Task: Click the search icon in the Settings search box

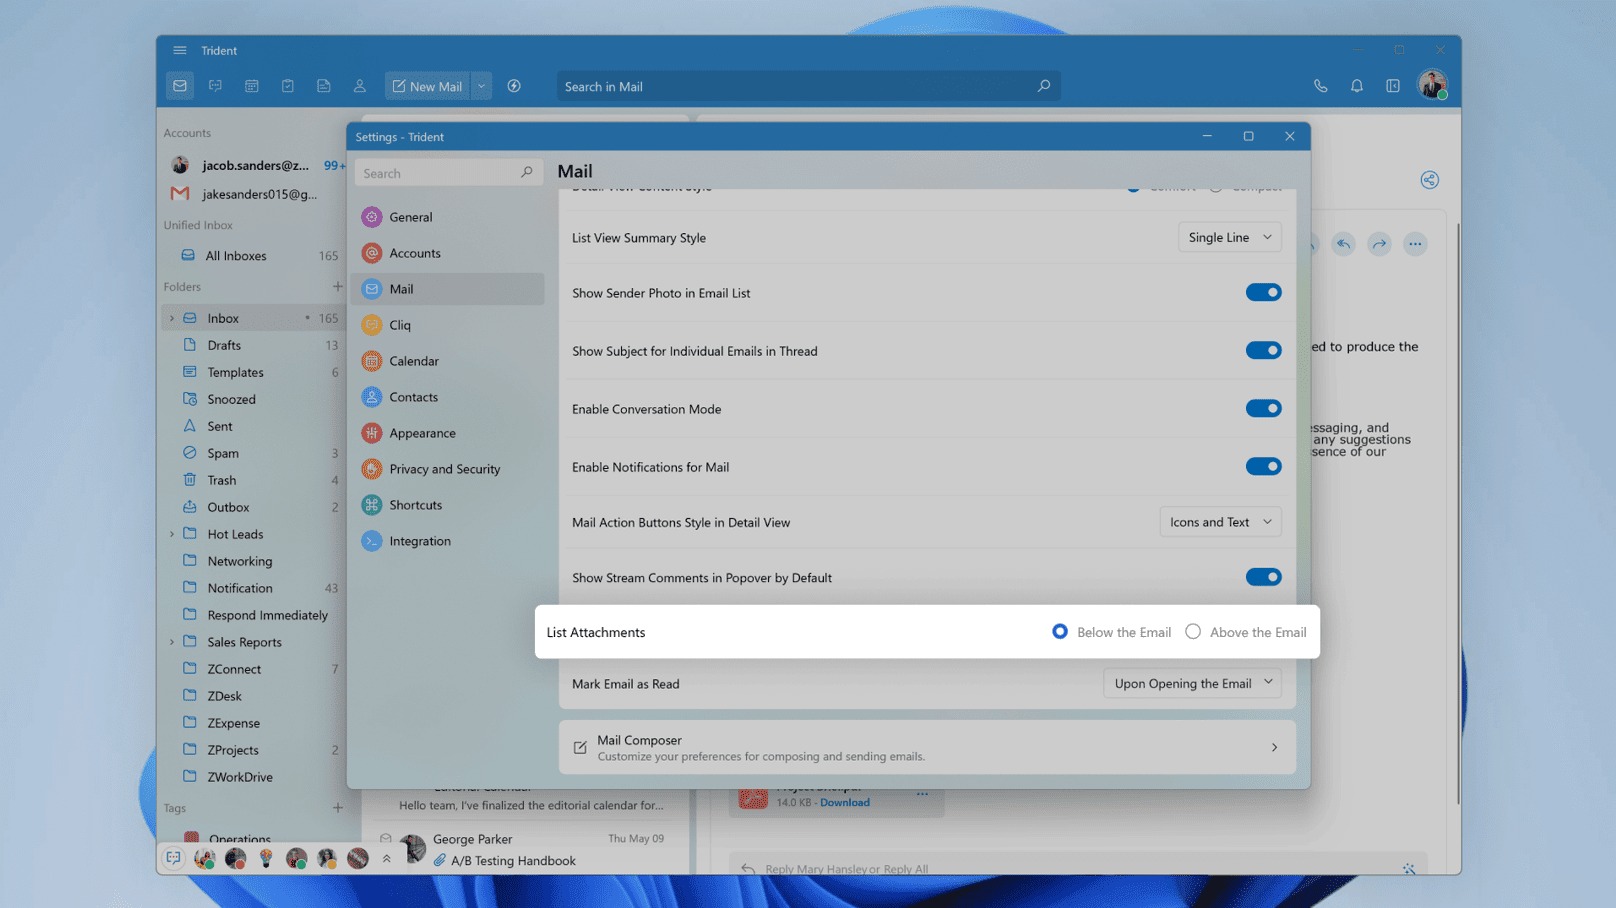Action: coord(527,173)
